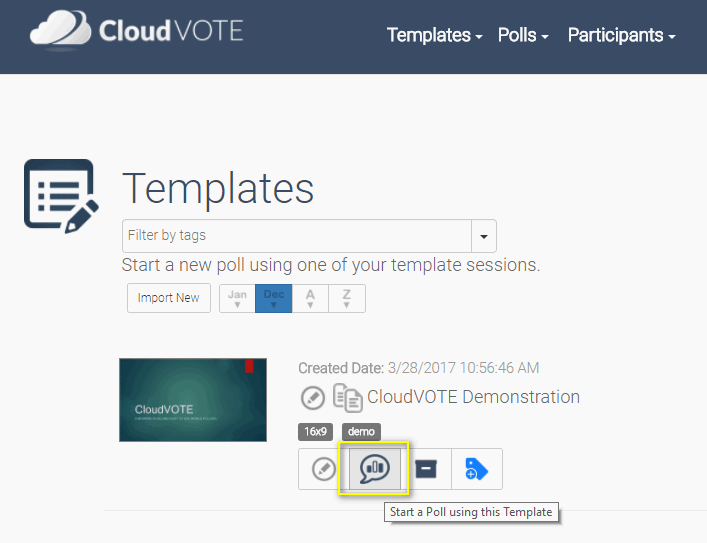Click the blue add tag icon

(x=477, y=469)
